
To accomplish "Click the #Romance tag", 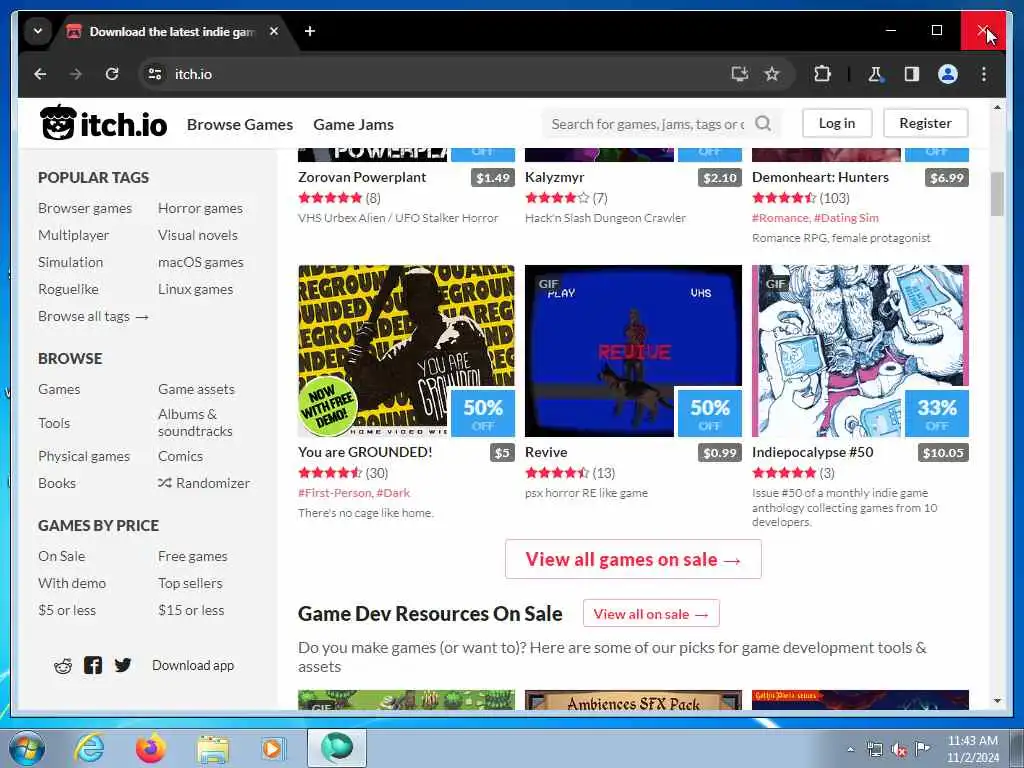I will point(780,218).
